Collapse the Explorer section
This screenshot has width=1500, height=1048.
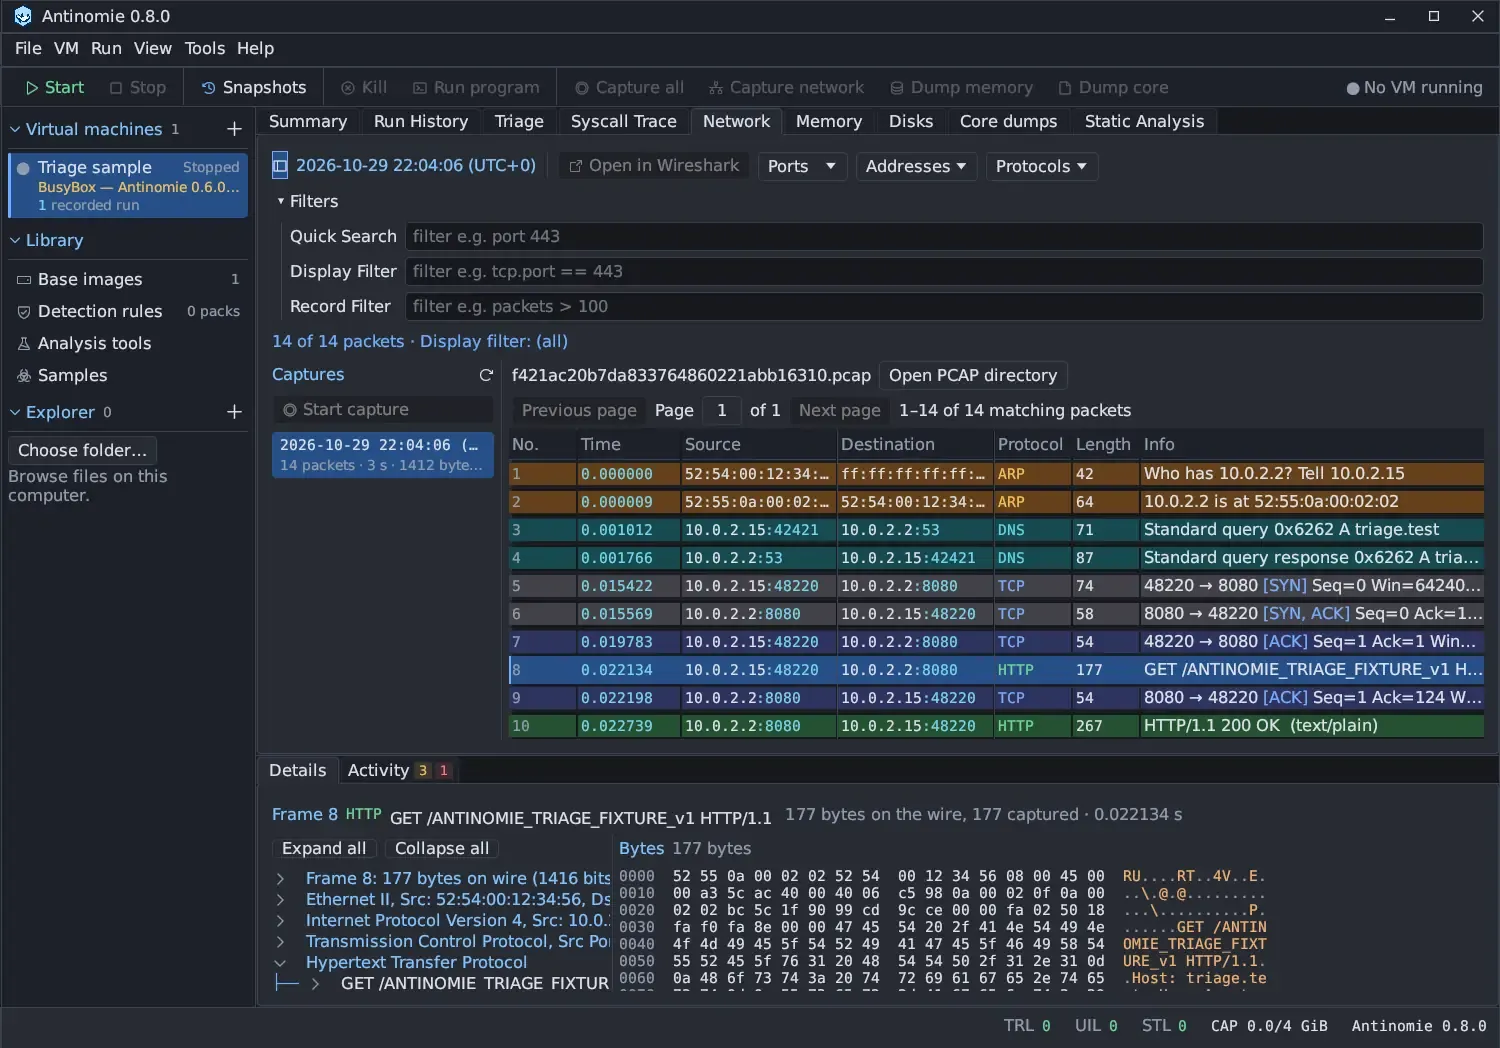pos(15,412)
